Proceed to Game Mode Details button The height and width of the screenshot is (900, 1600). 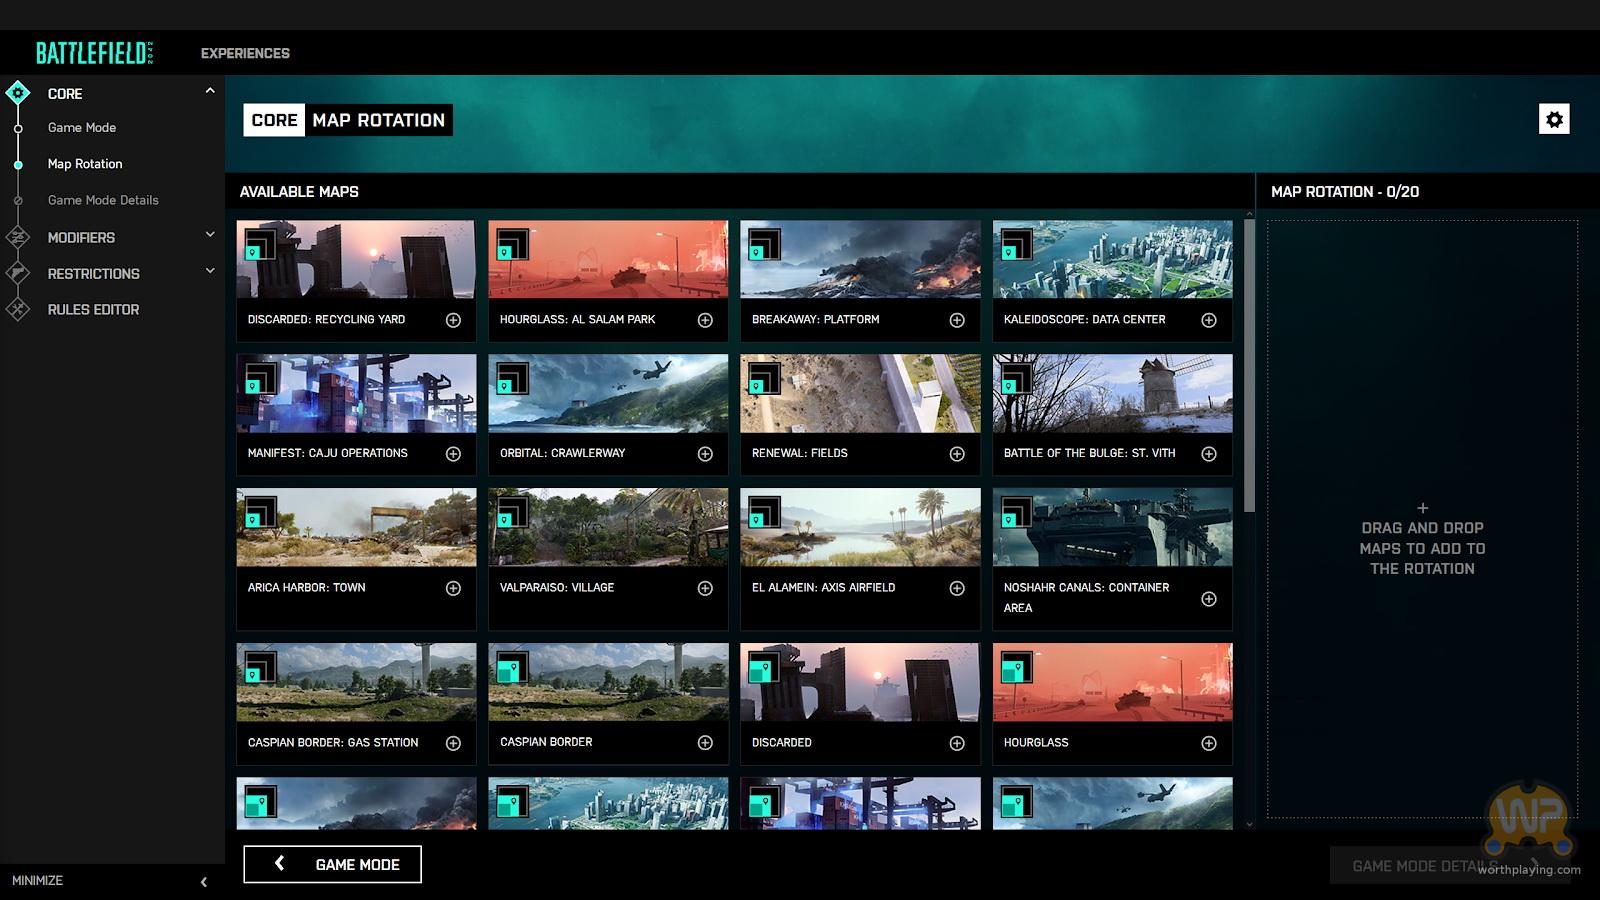(1449, 866)
